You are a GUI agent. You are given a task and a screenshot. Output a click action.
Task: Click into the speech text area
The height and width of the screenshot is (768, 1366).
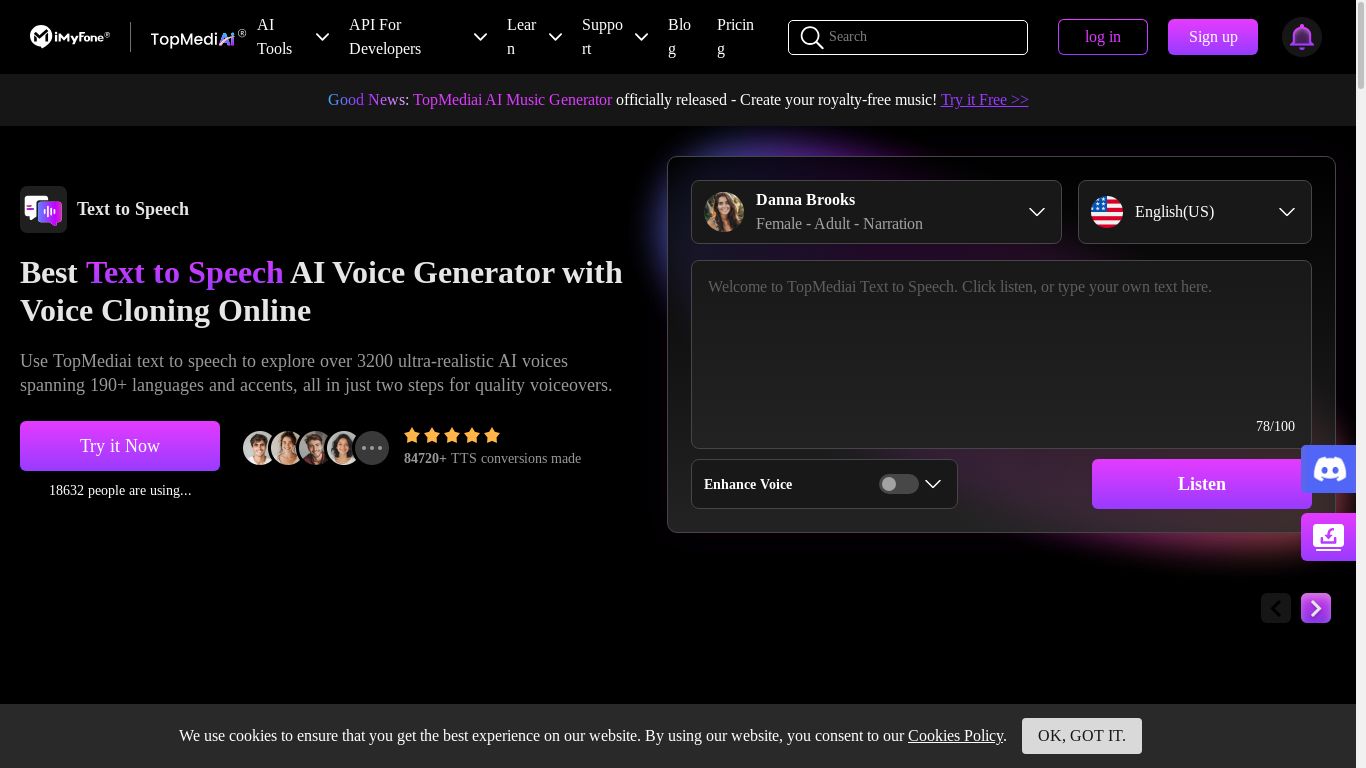[x=1001, y=354]
